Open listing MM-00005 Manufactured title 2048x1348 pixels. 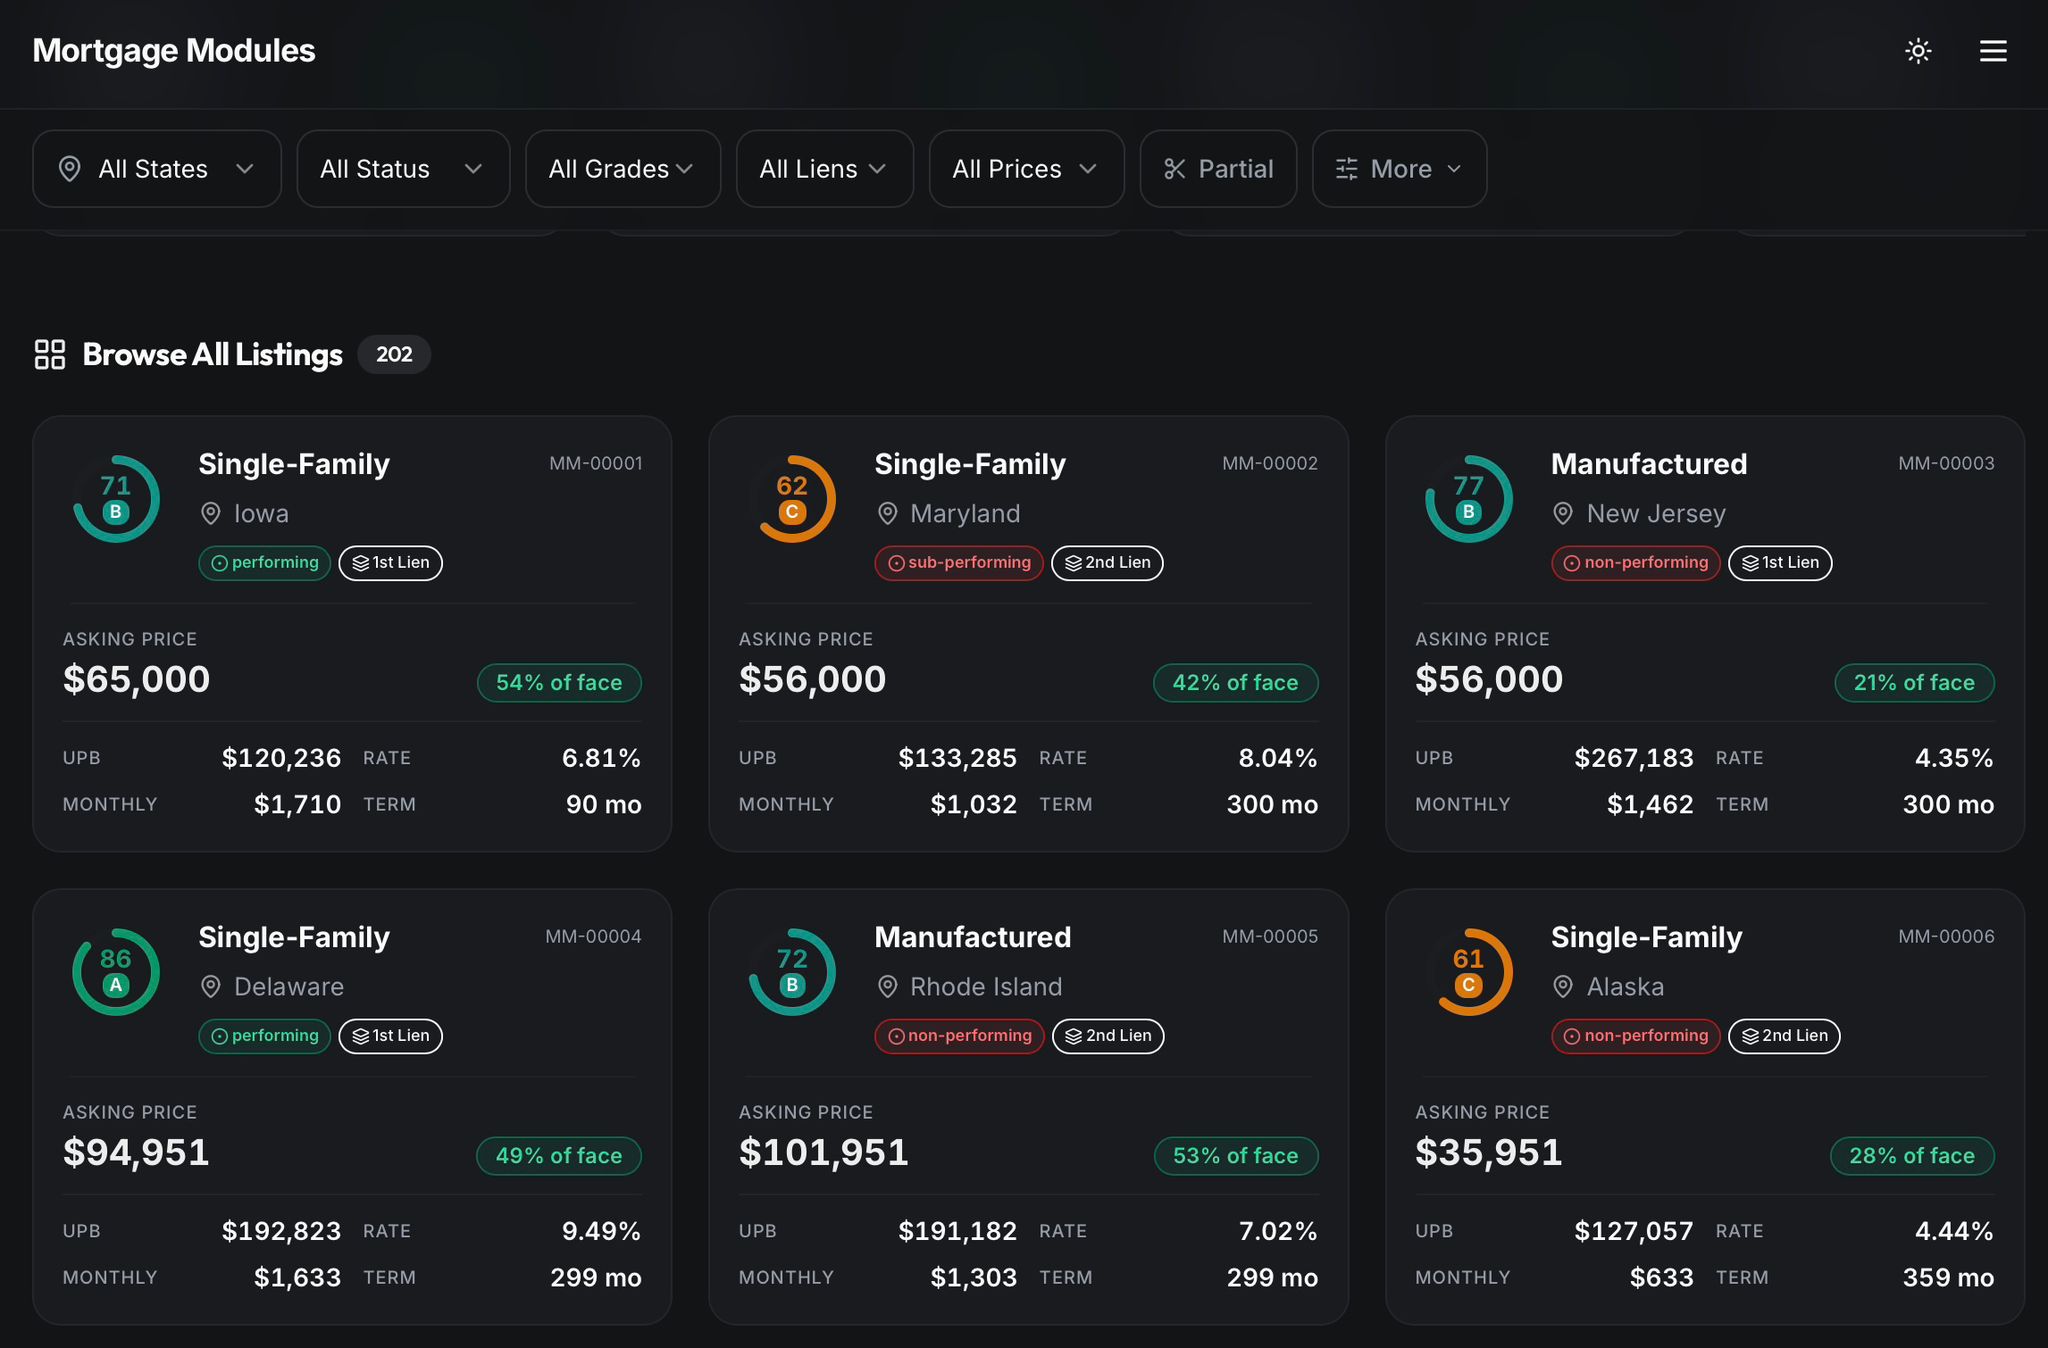(973, 937)
